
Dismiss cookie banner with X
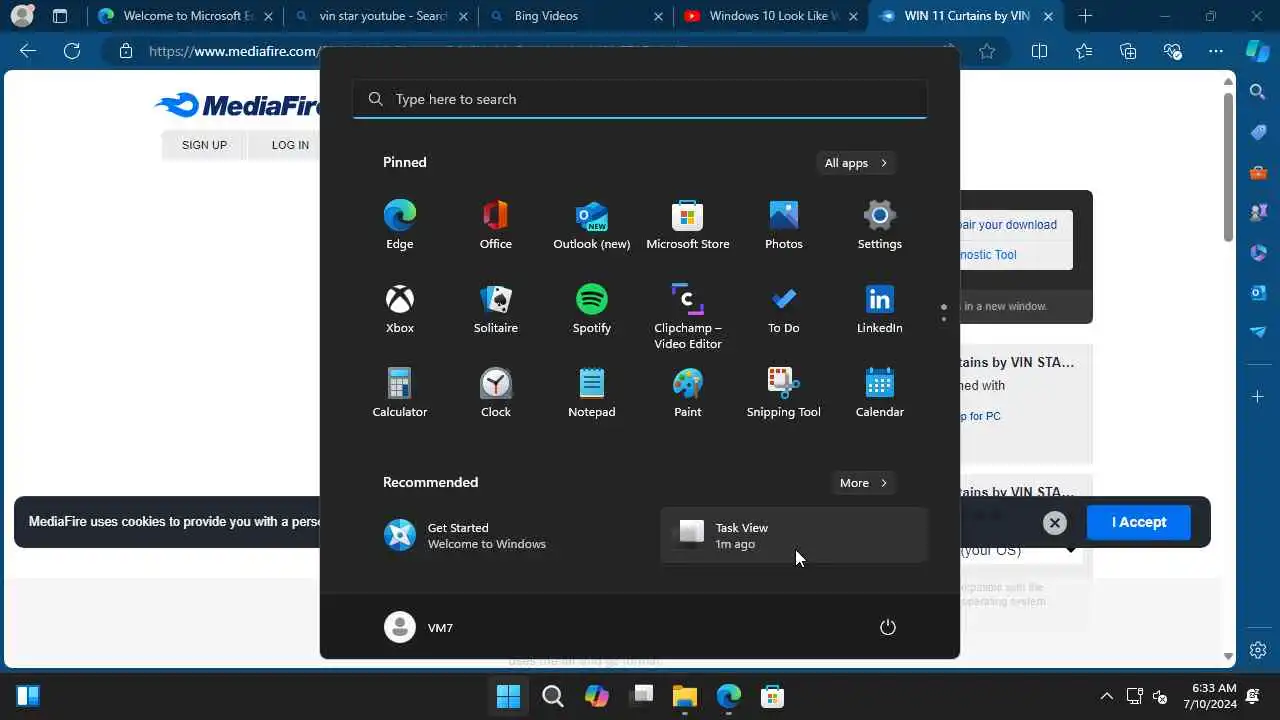(1054, 522)
